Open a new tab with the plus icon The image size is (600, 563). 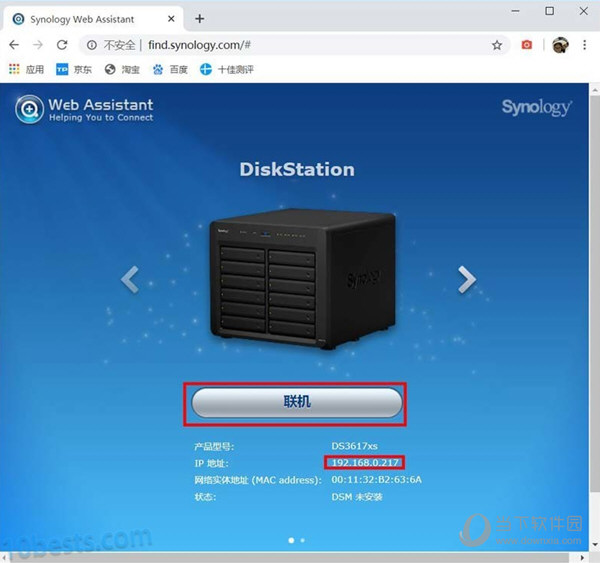coord(199,18)
